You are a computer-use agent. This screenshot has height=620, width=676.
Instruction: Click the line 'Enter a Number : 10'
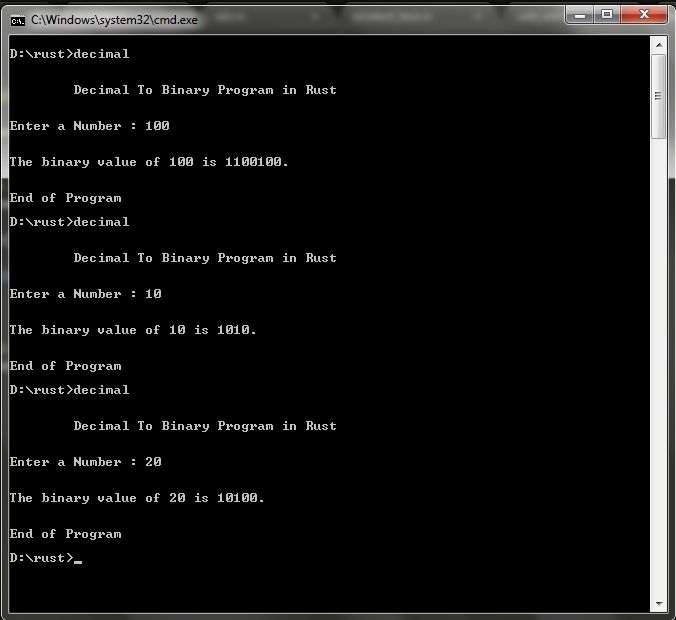[86, 294]
